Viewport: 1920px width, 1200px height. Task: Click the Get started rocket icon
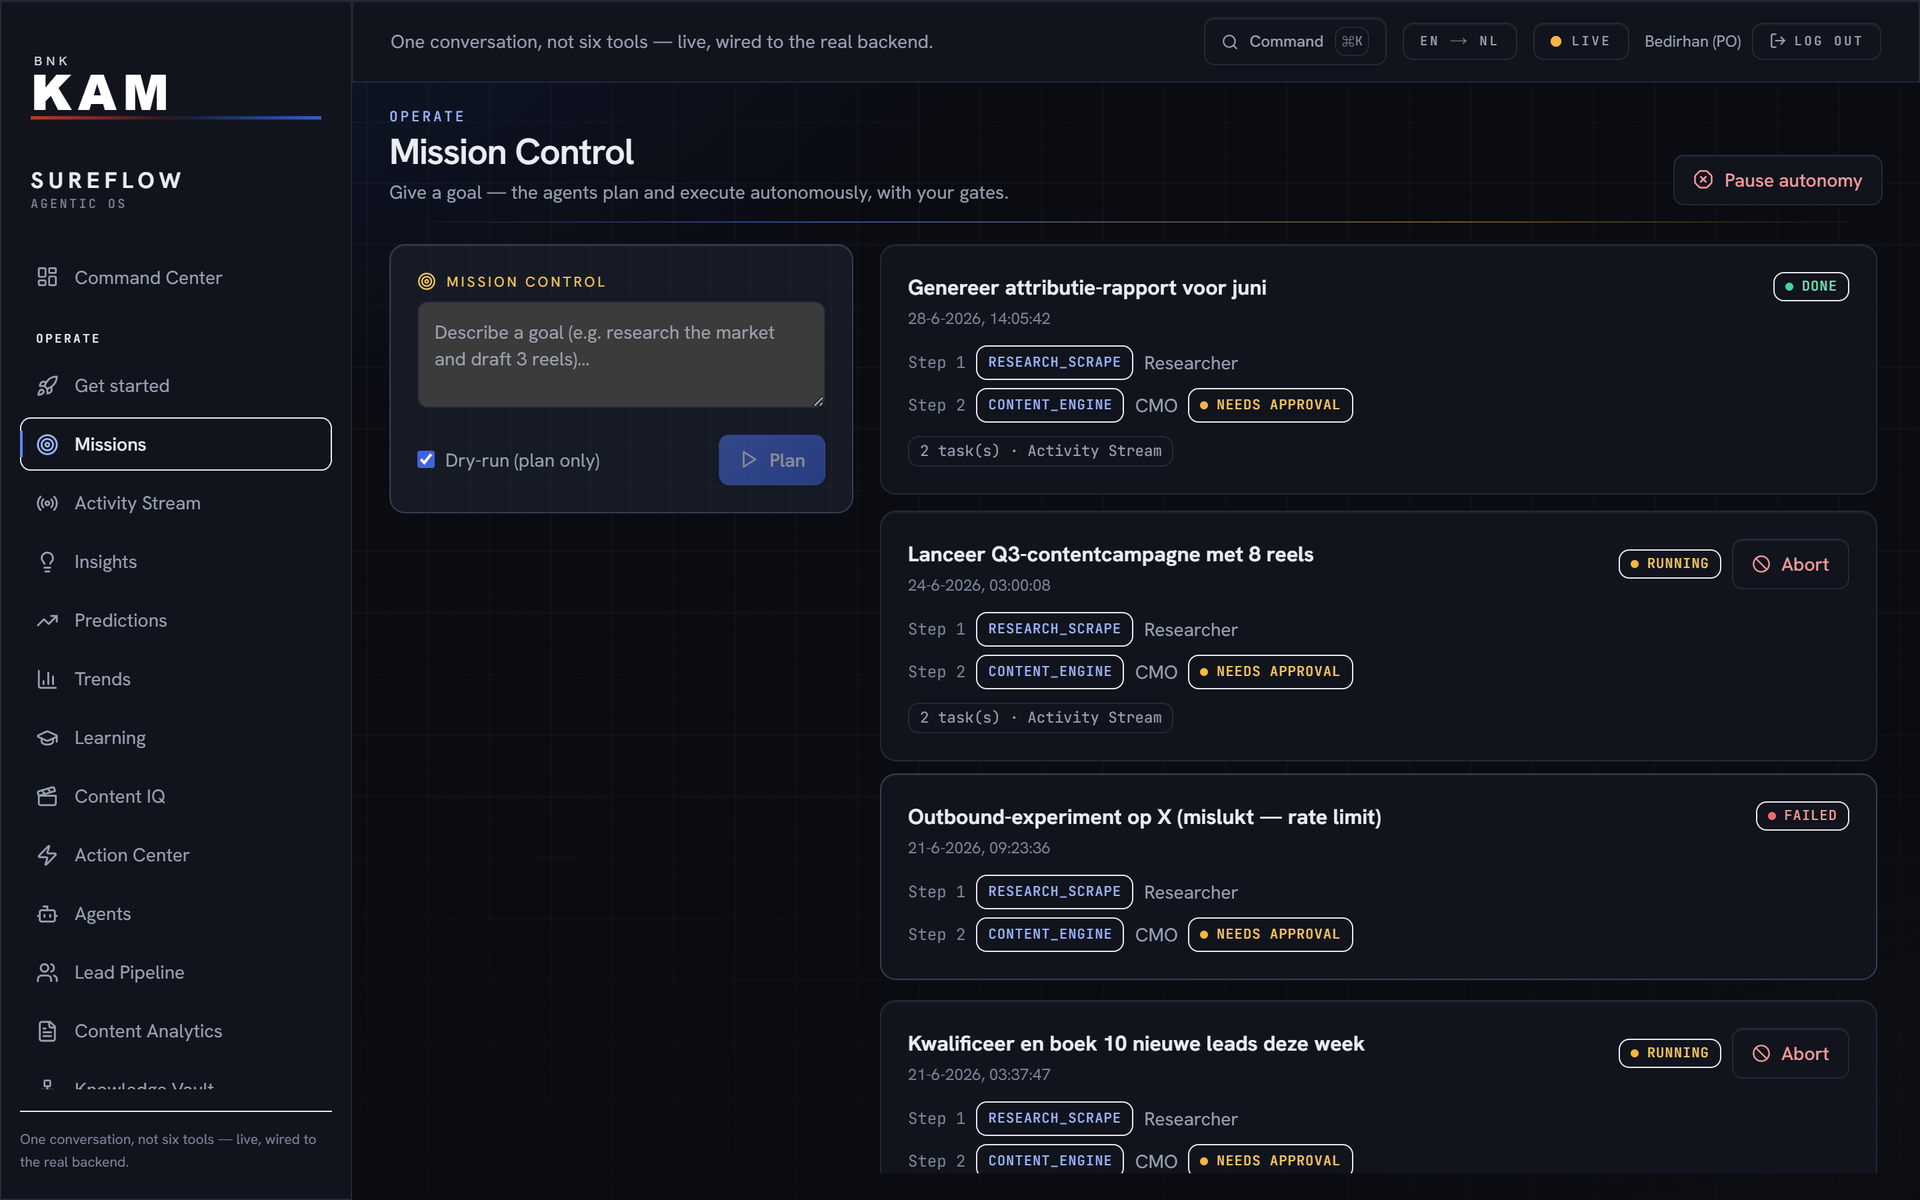pyautogui.click(x=47, y=386)
